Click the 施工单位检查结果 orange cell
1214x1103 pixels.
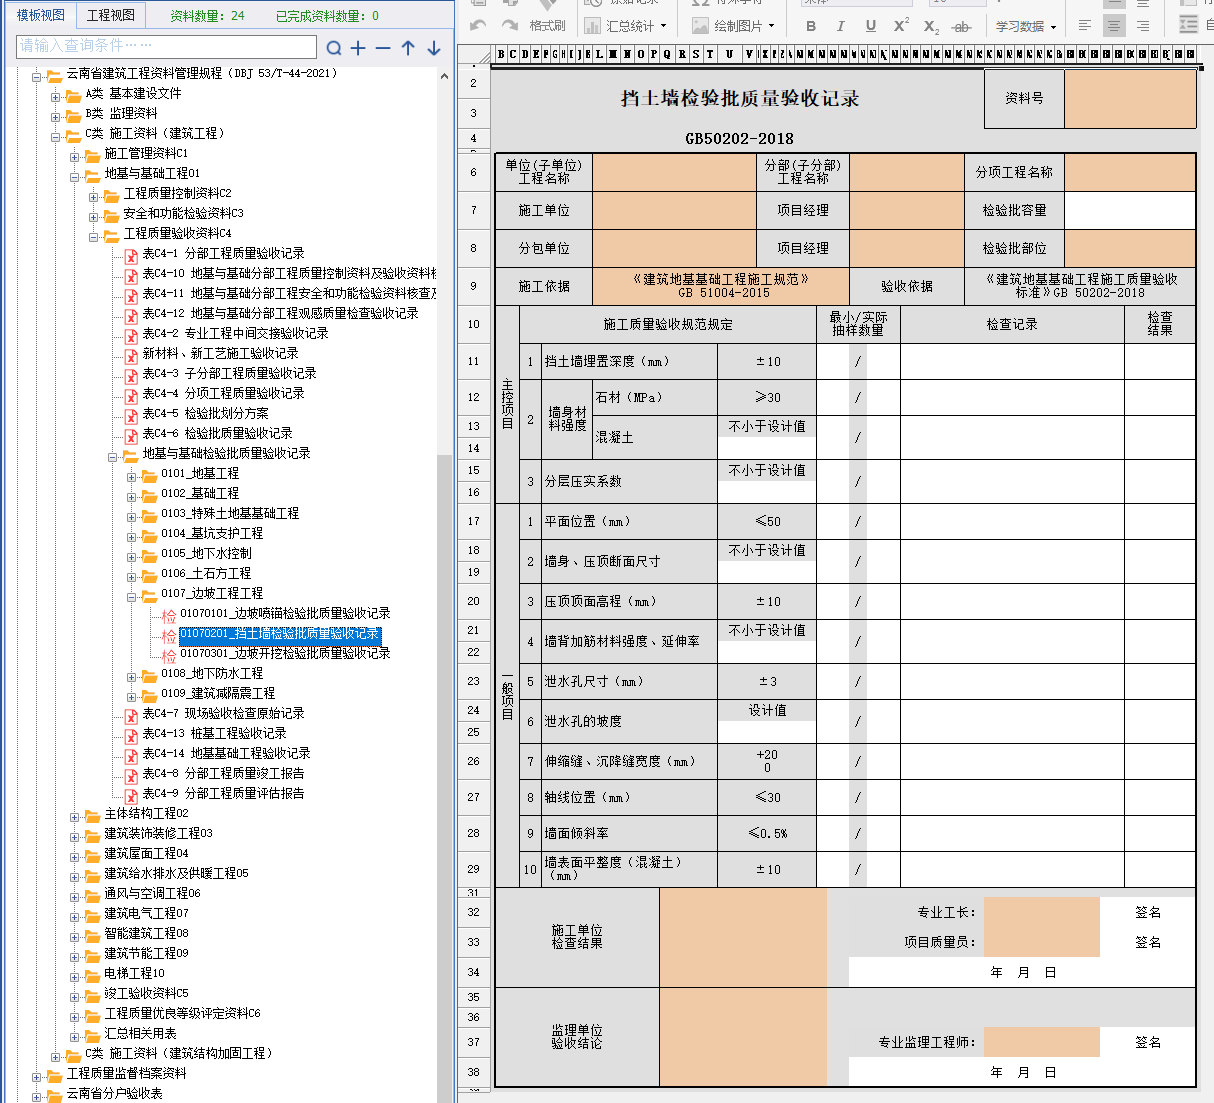(x=743, y=937)
